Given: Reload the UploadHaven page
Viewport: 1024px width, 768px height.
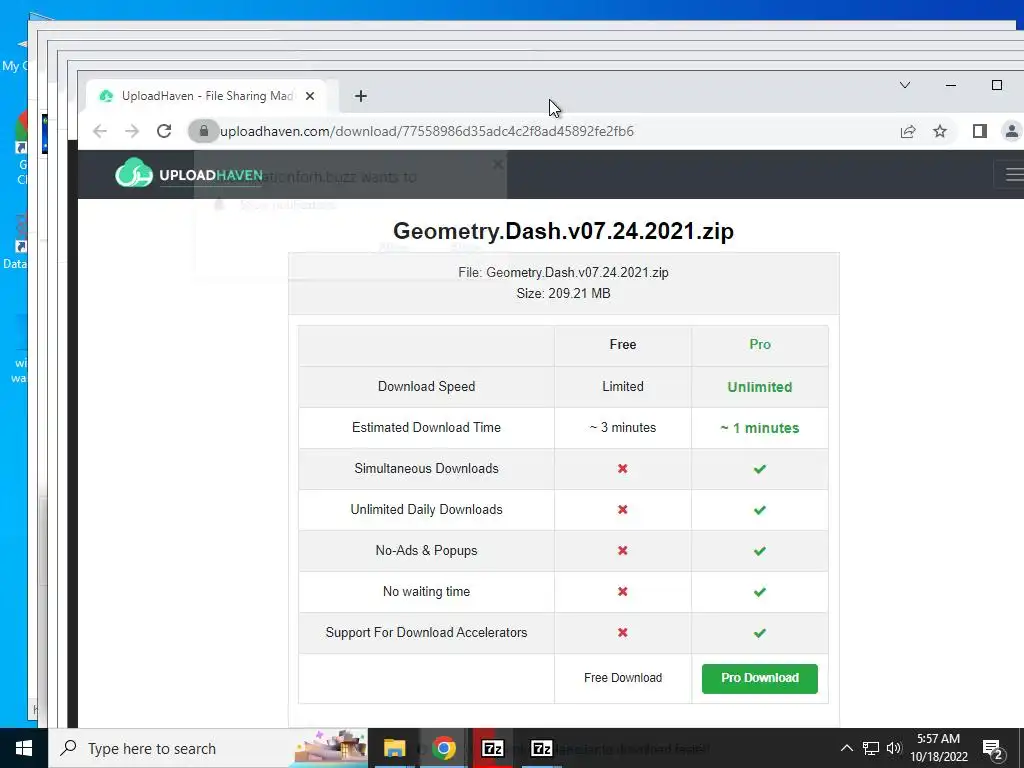Looking at the screenshot, I should [x=164, y=131].
